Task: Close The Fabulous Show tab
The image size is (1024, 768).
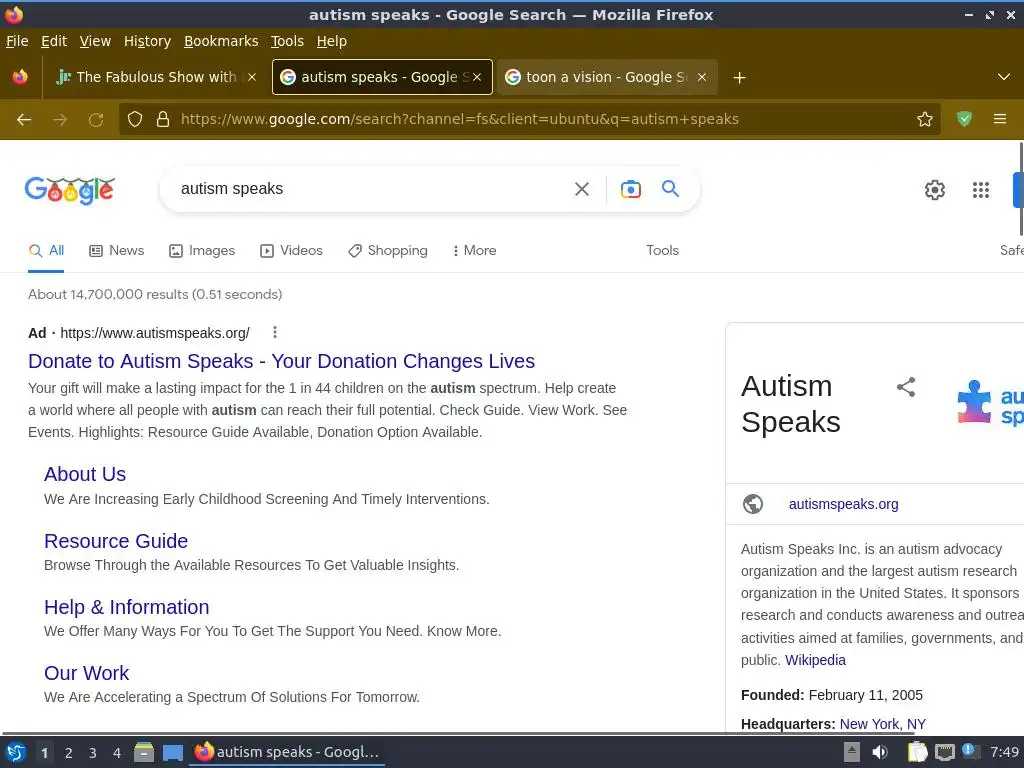Action: click(x=252, y=77)
